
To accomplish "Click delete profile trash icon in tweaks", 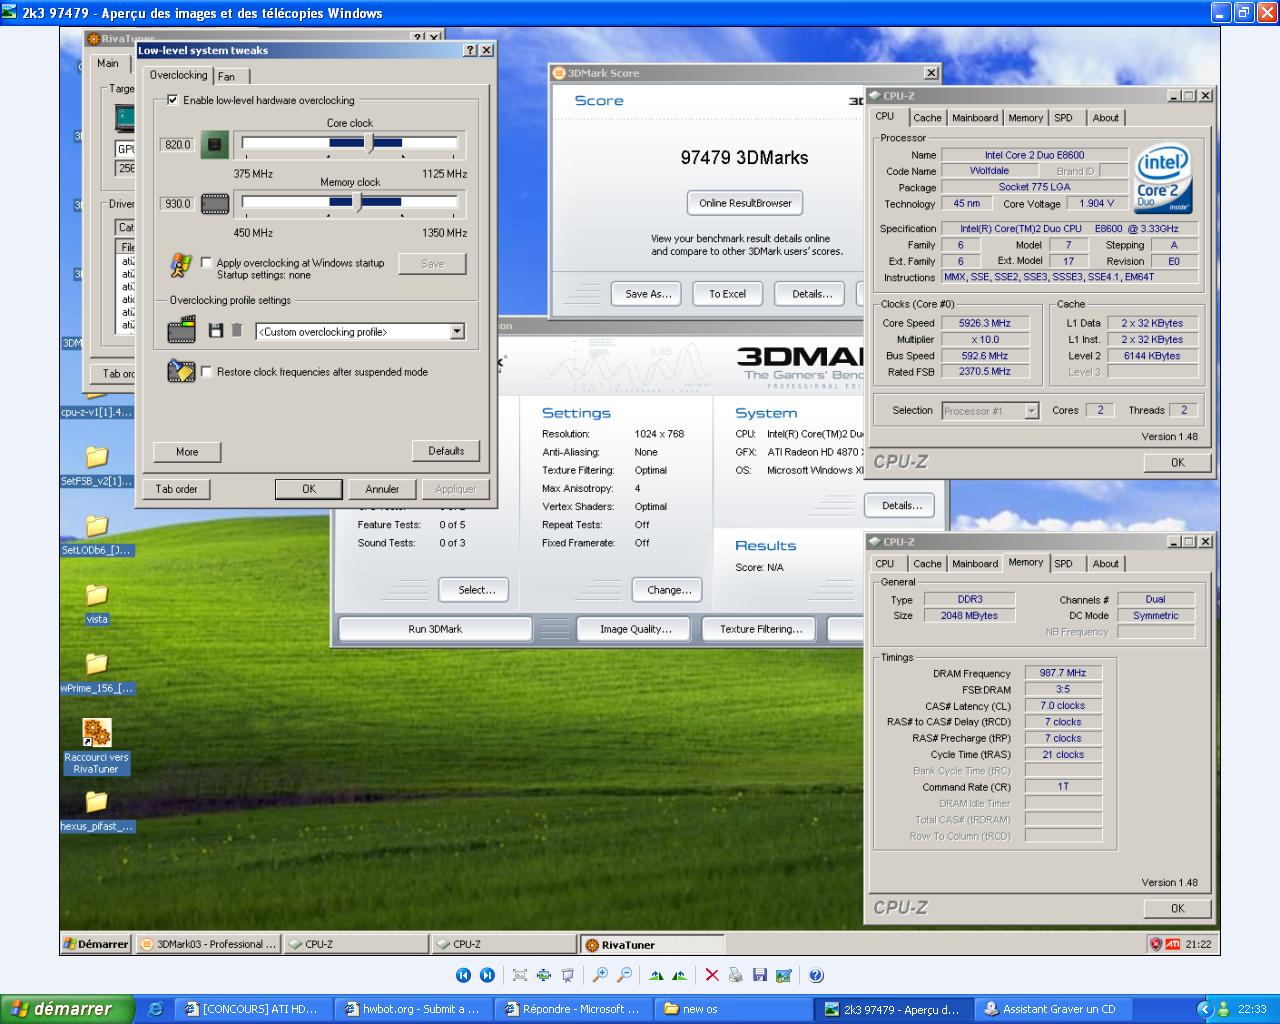I will coord(237,330).
